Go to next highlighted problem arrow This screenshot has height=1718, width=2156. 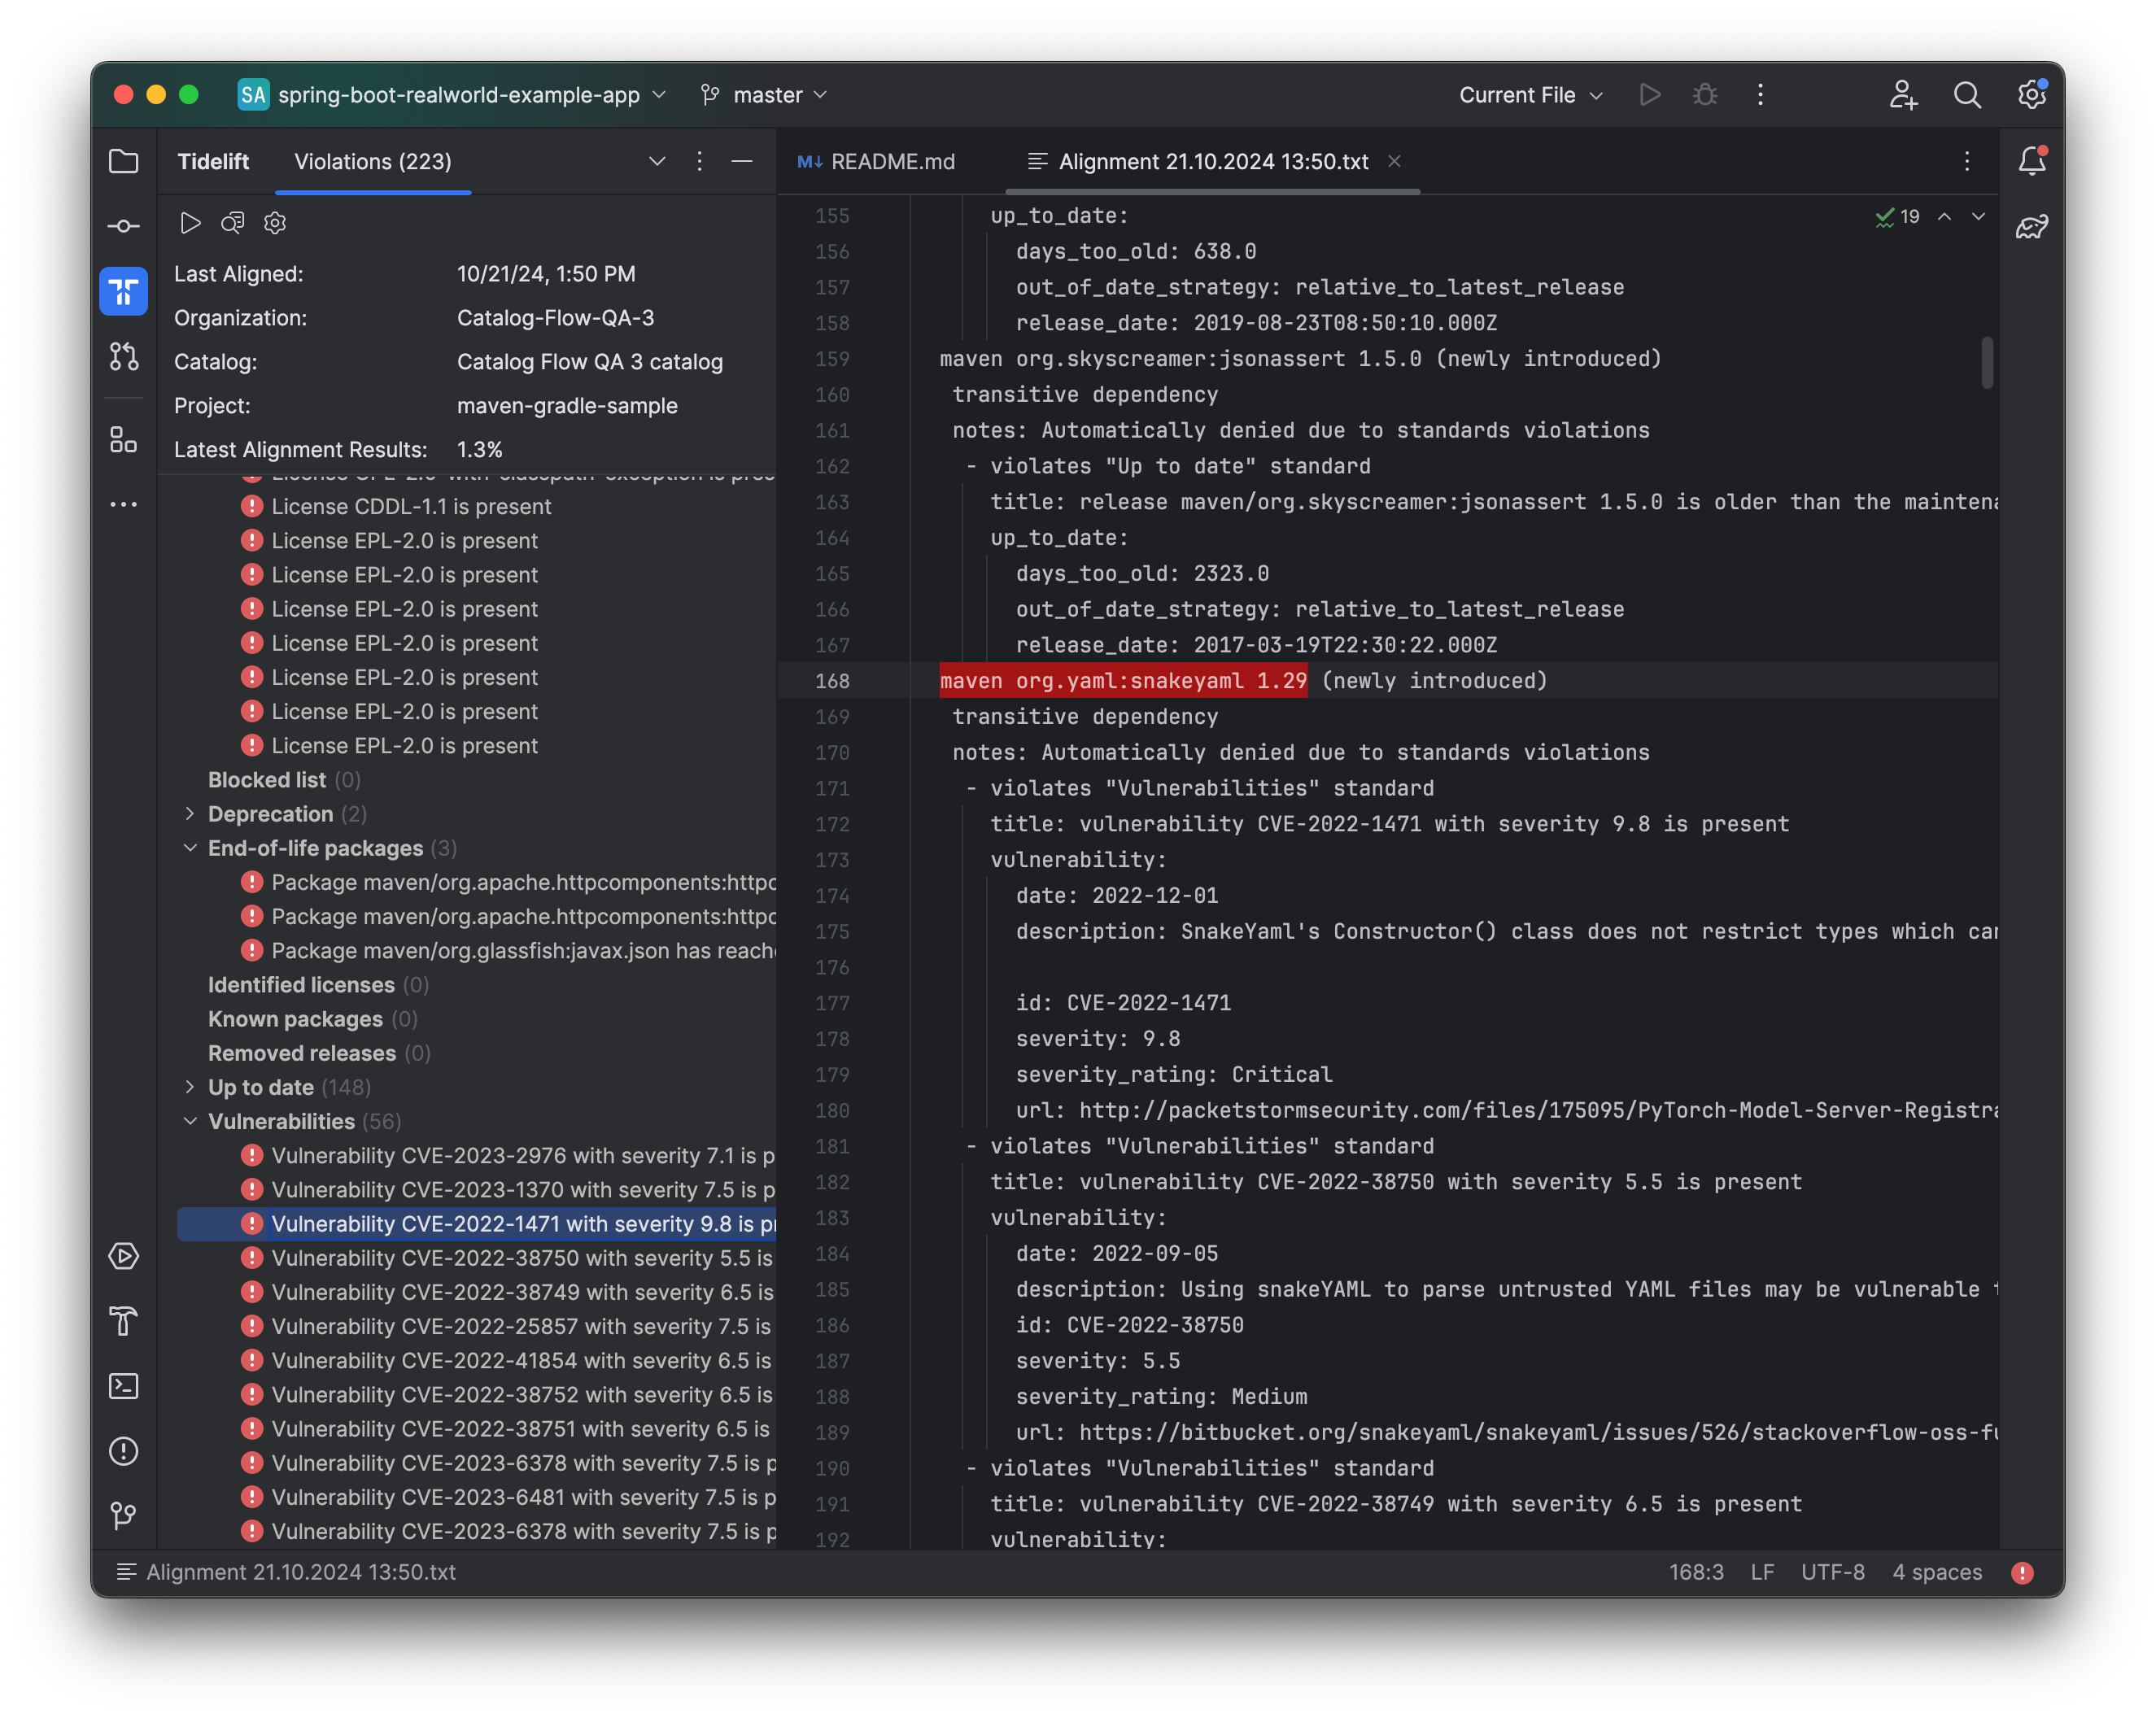pos(1978,216)
